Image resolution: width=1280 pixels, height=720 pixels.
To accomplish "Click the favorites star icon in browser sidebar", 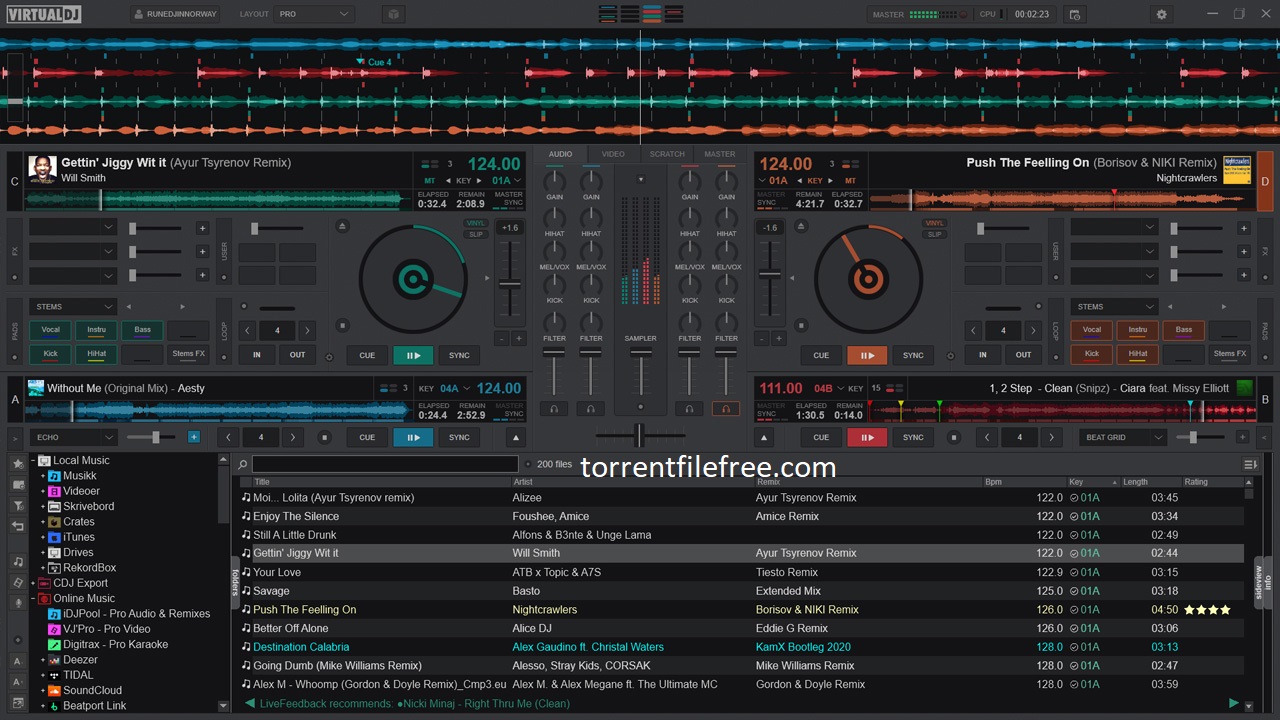I will click(x=17, y=464).
